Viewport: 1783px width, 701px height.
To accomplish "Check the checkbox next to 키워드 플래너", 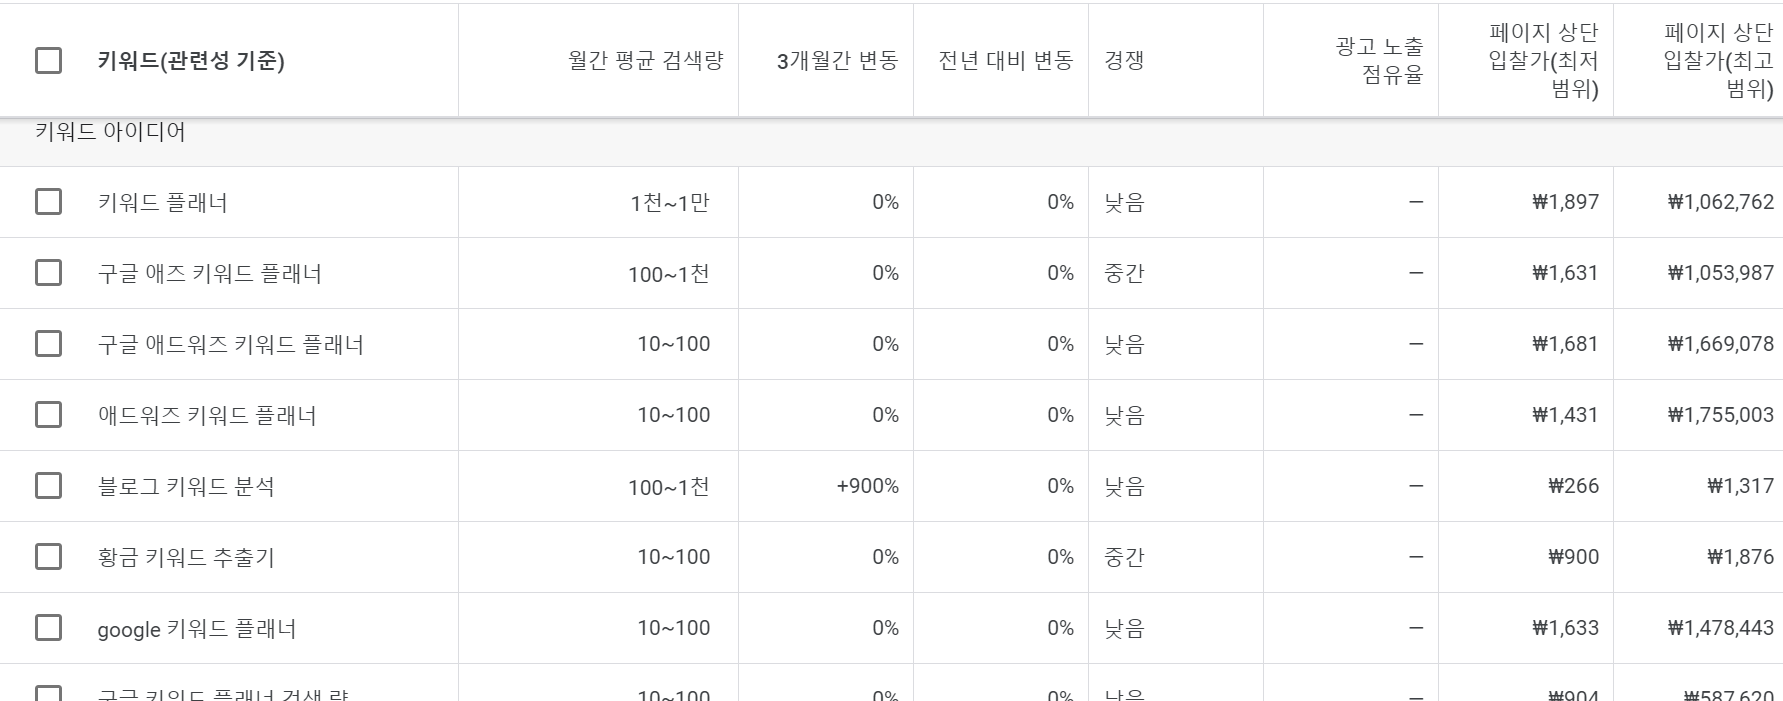I will tap(47, 201).
